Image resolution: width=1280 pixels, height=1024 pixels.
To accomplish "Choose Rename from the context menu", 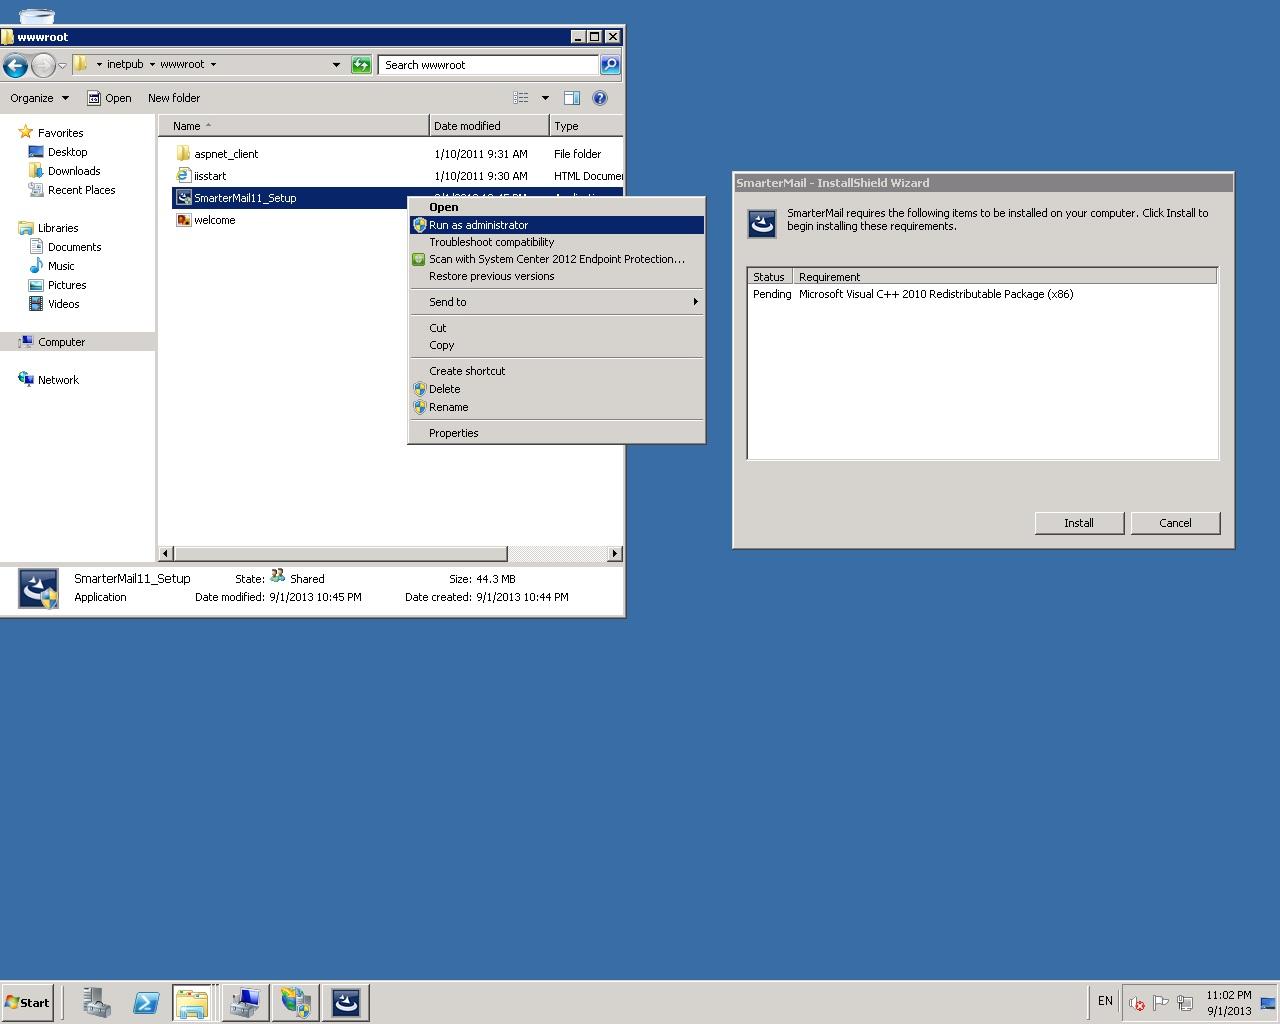I will pos(556,407).
